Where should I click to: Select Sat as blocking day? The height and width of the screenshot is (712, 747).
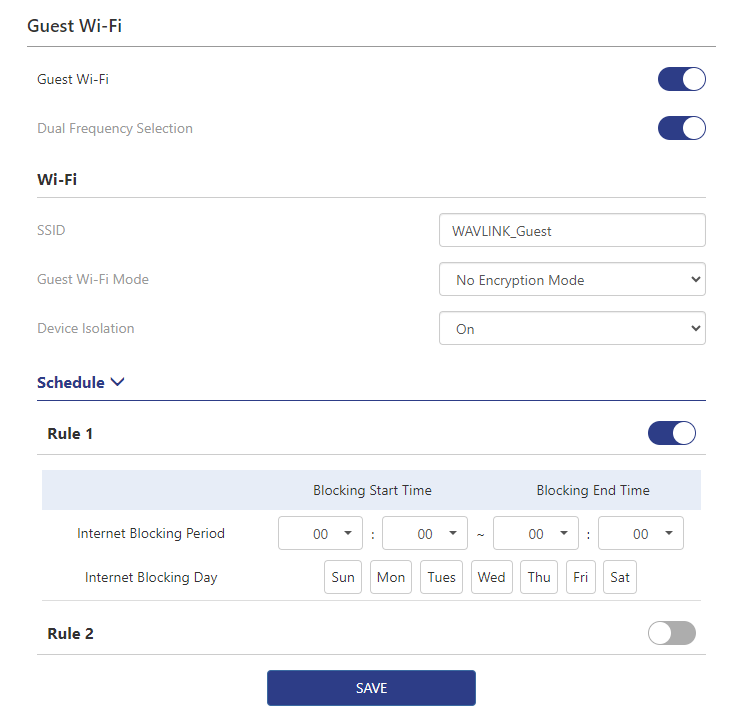pyautogui.click(x=620, y=578)
